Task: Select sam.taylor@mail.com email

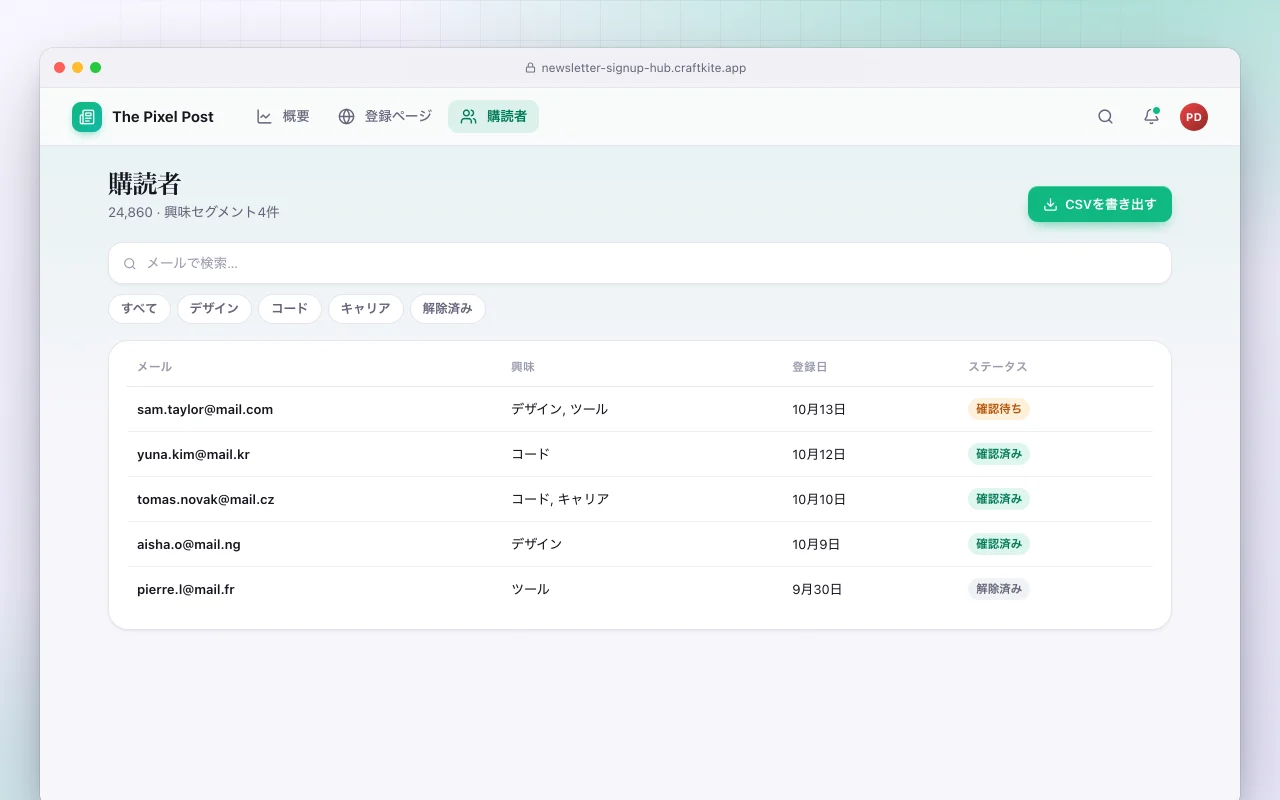Action: click(205, 409)
